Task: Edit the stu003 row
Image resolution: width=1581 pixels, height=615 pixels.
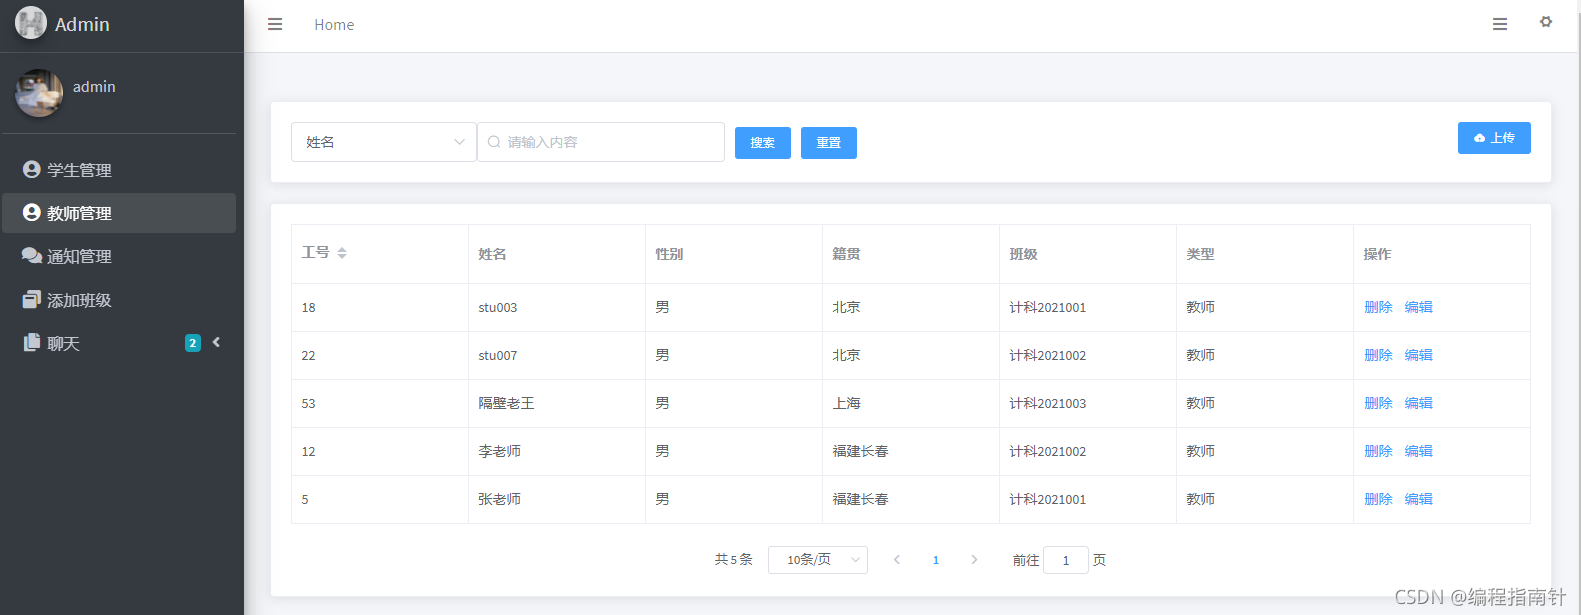Action: point(1418,307)
